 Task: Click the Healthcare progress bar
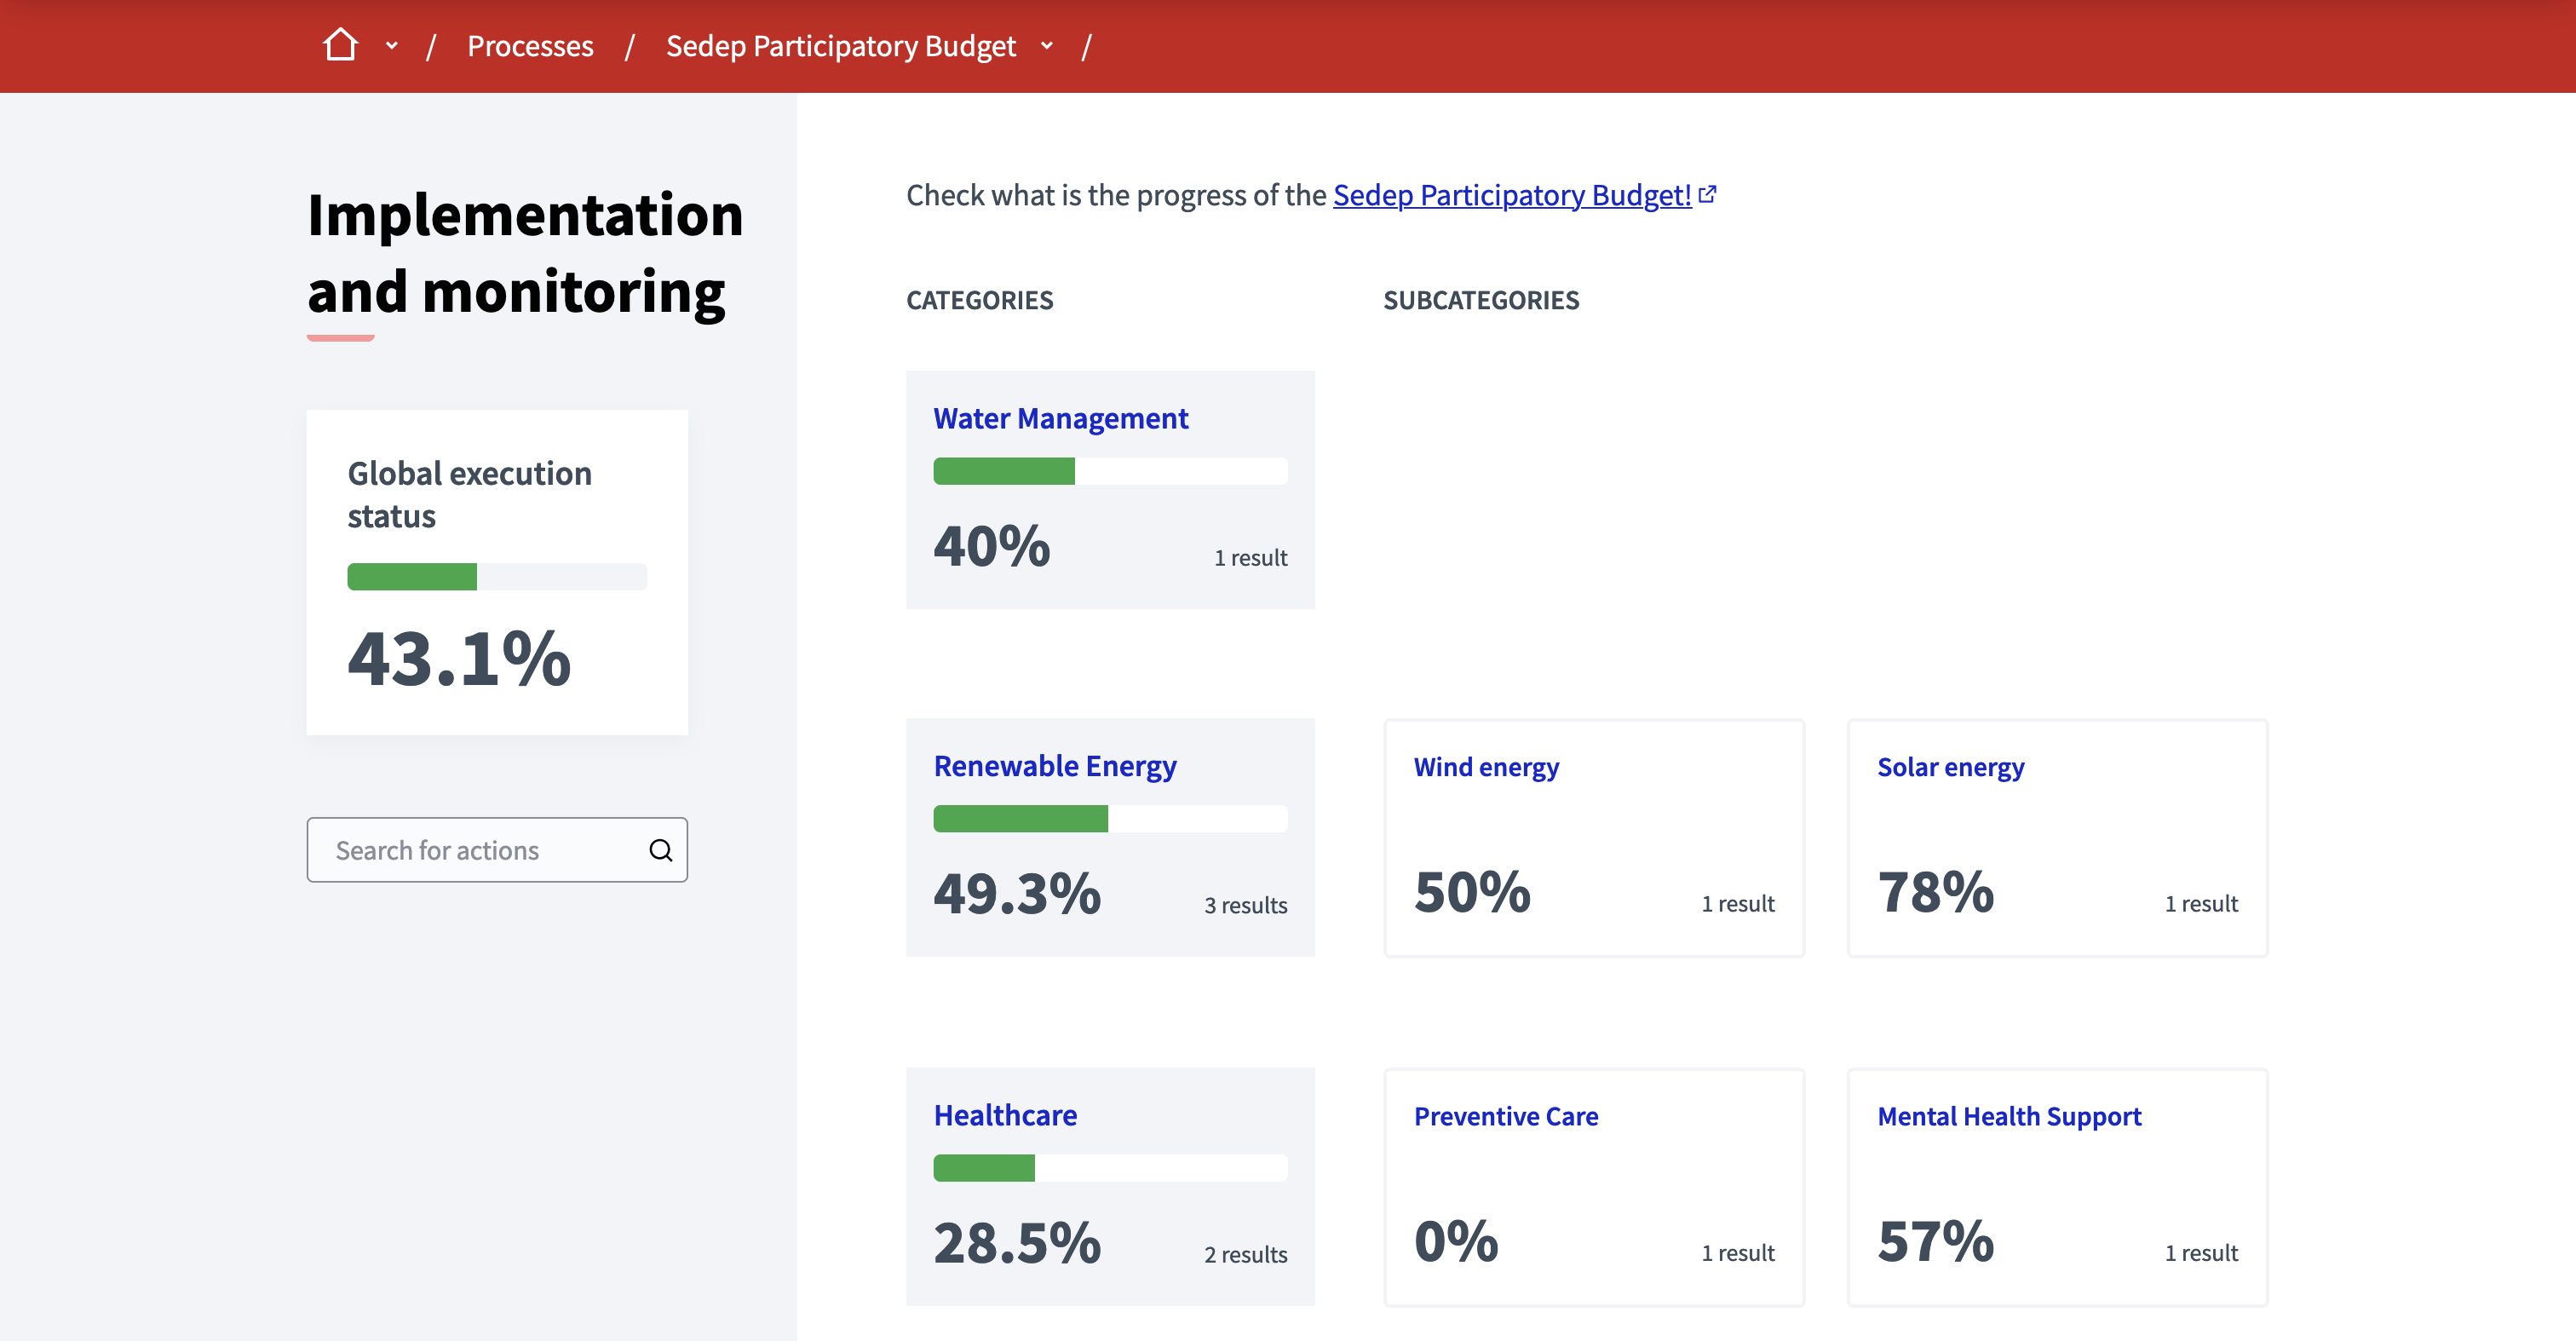pos(1110,1168)
